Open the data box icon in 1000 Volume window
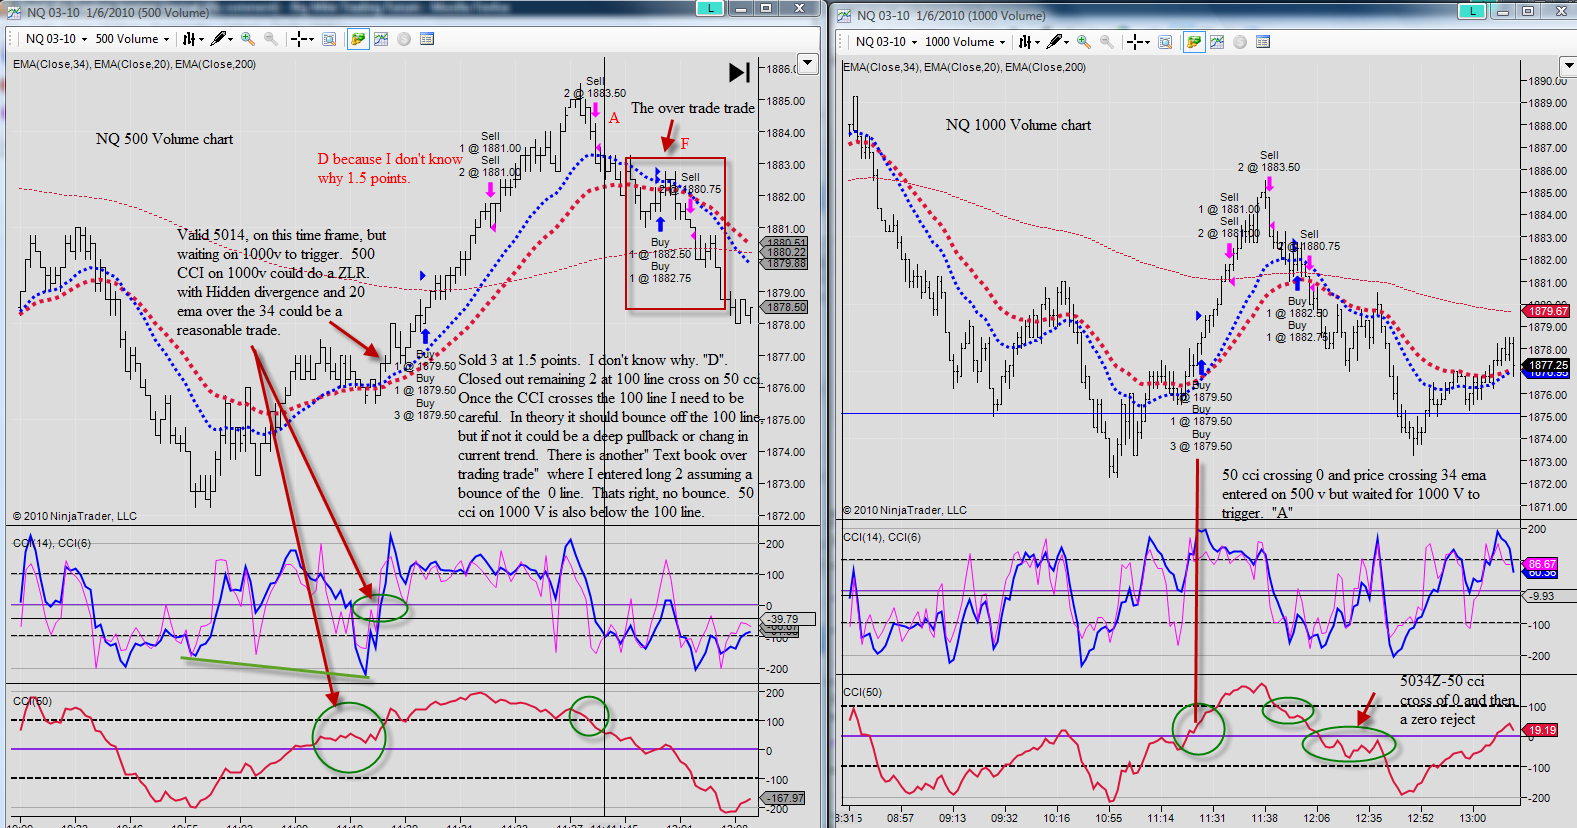This screenshot has width=1577, height=828. point(1165,42)
